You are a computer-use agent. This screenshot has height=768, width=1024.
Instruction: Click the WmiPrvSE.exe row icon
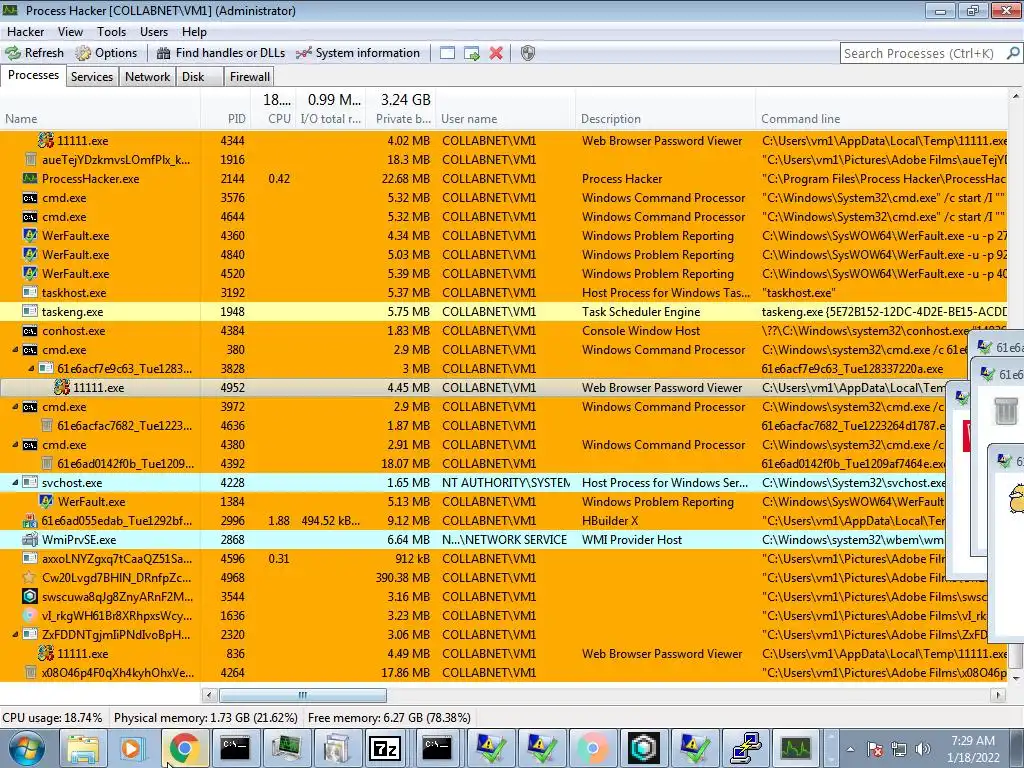(x=30, y=539)
